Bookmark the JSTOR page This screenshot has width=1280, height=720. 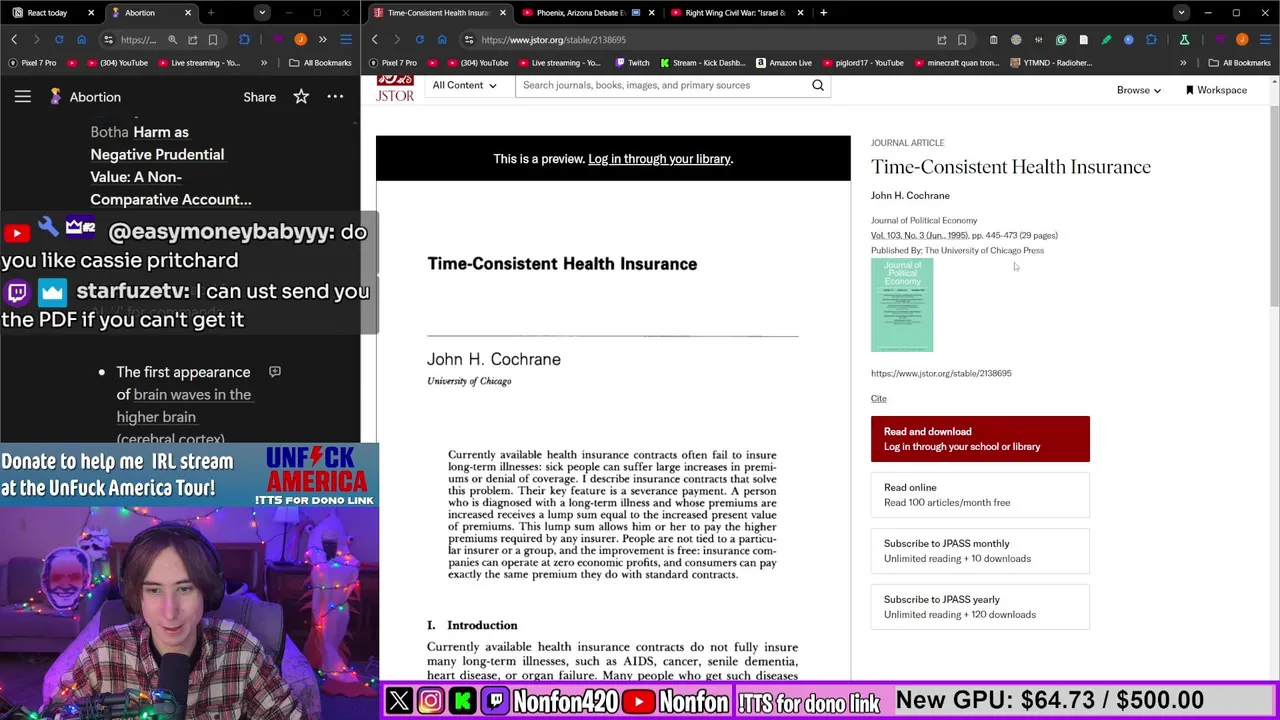[x=962, y=40]
